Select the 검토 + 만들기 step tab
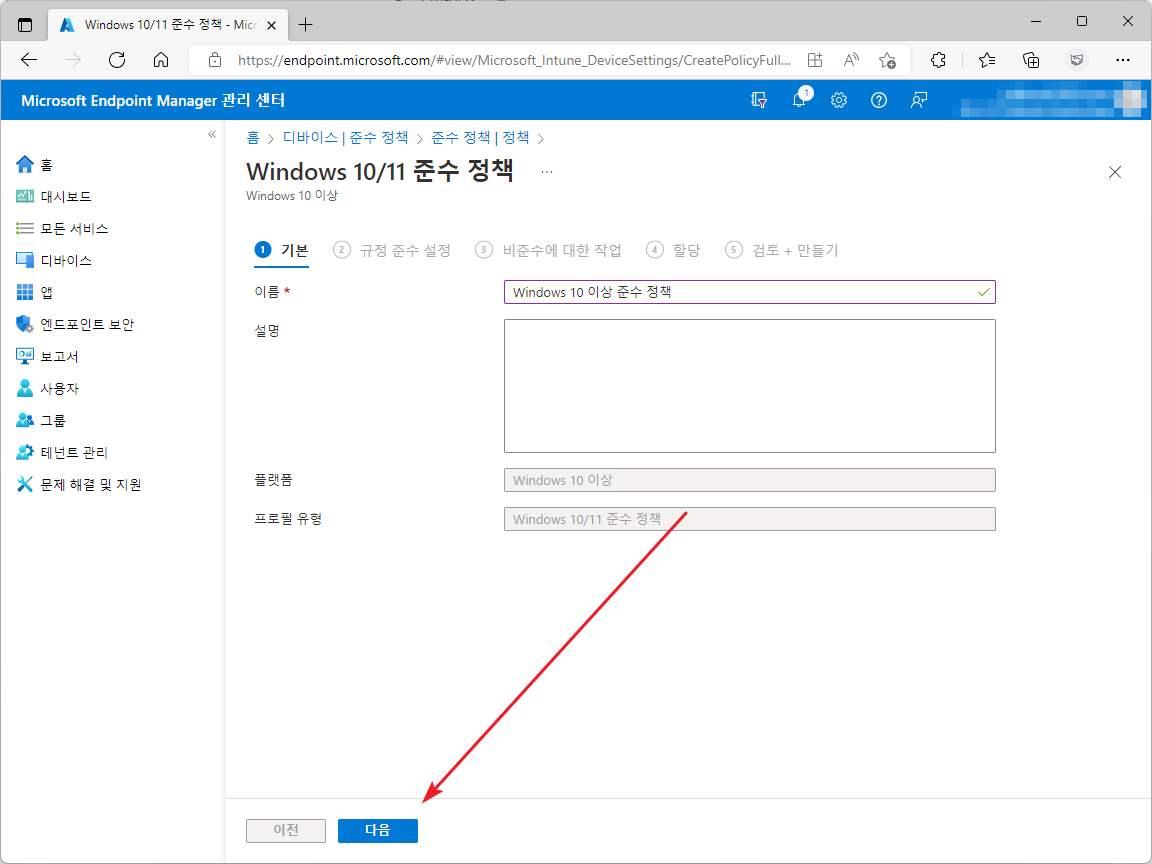This screenshot has width=1152, height=864. tap(782, 251)
